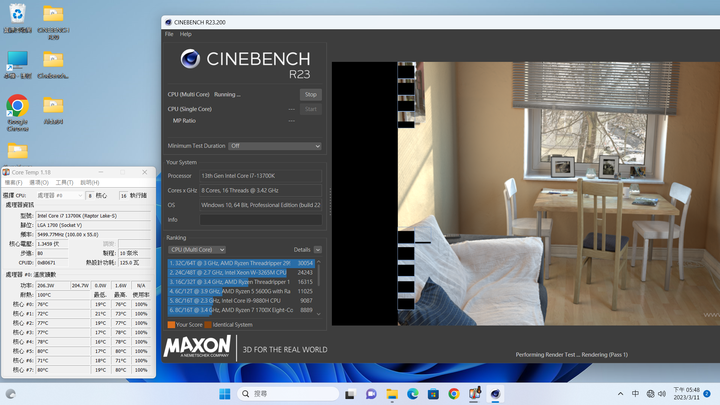
Task: Open the Chat app on the taskbar
Action: [371, 394]
